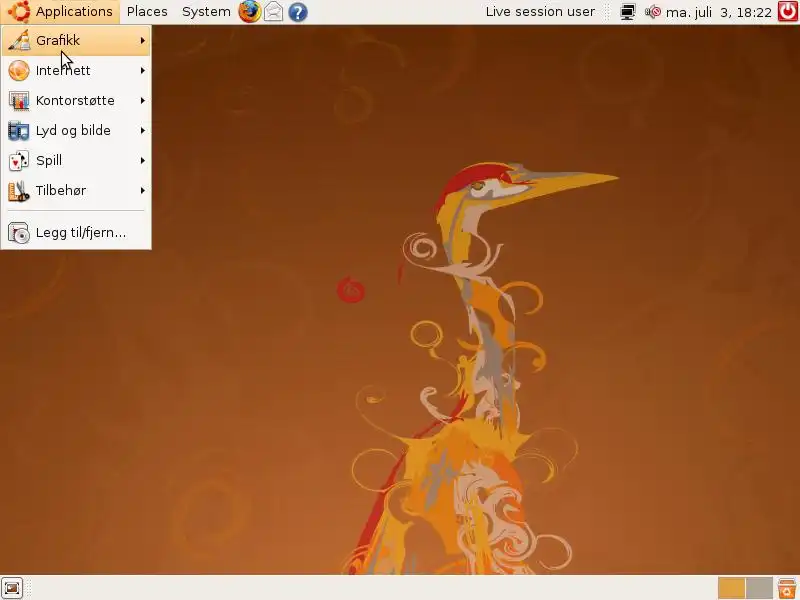Click the Kontorstøtte office chart icon
The image size is (800, 600).
point(18,101)
